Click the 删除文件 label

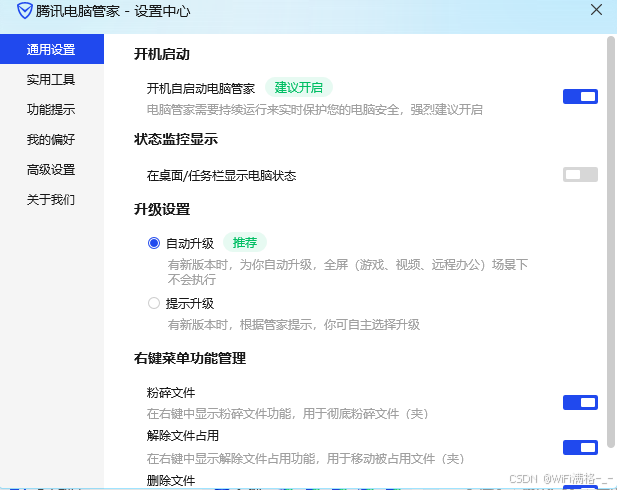coord(171,481)
